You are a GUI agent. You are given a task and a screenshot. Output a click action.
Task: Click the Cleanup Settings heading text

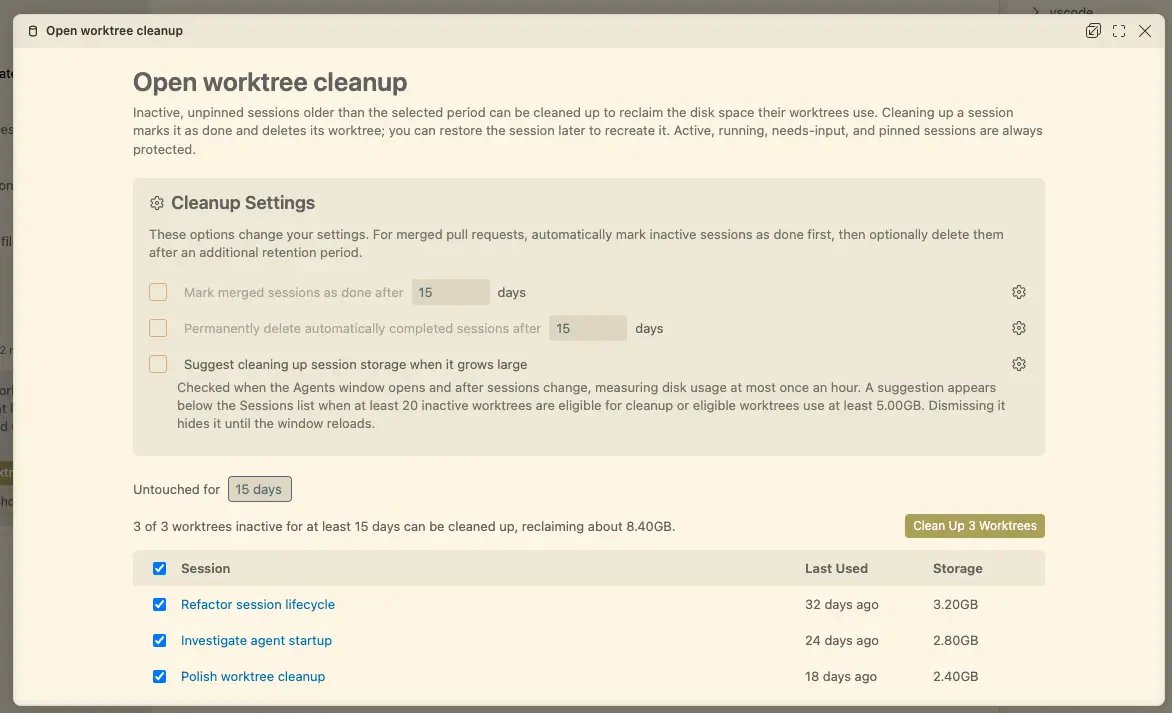click(x=243, y=203)
